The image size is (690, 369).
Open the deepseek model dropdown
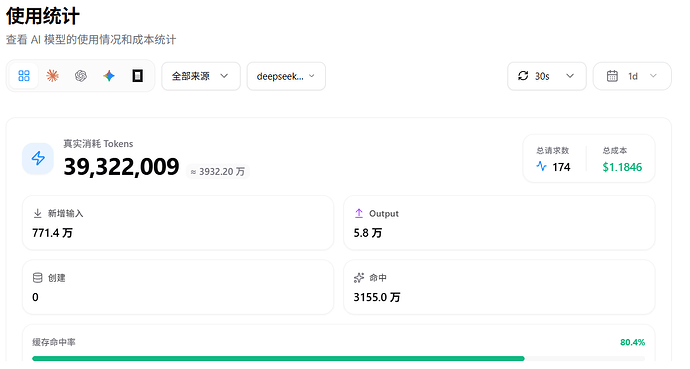tap(286, 76)
